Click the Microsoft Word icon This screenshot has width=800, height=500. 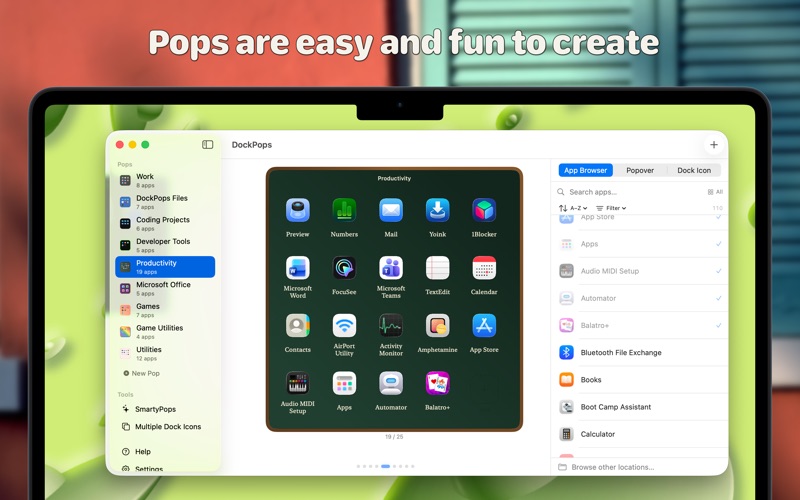(297, 268)
